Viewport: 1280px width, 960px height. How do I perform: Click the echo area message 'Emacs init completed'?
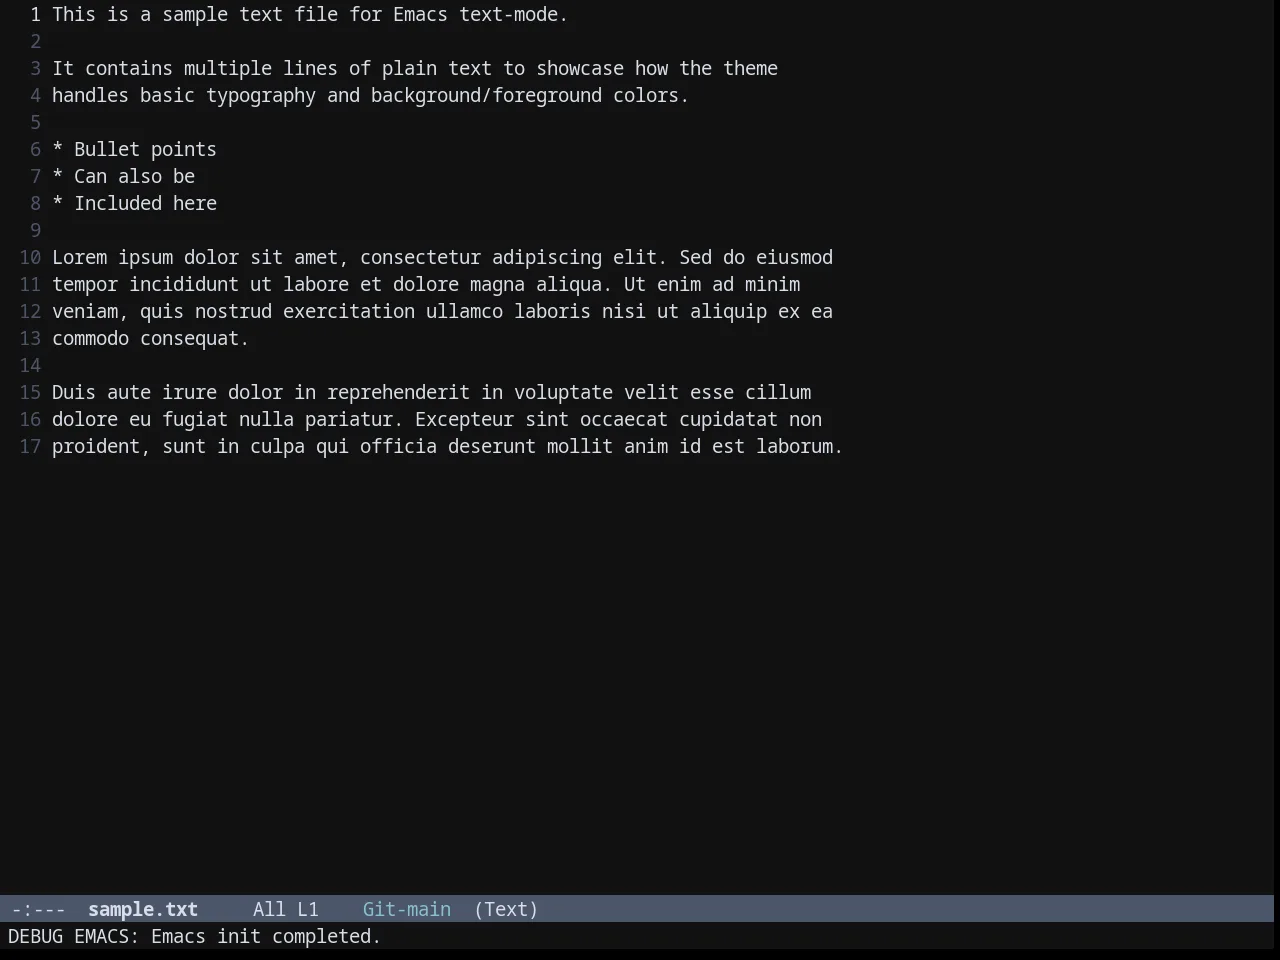266,936
